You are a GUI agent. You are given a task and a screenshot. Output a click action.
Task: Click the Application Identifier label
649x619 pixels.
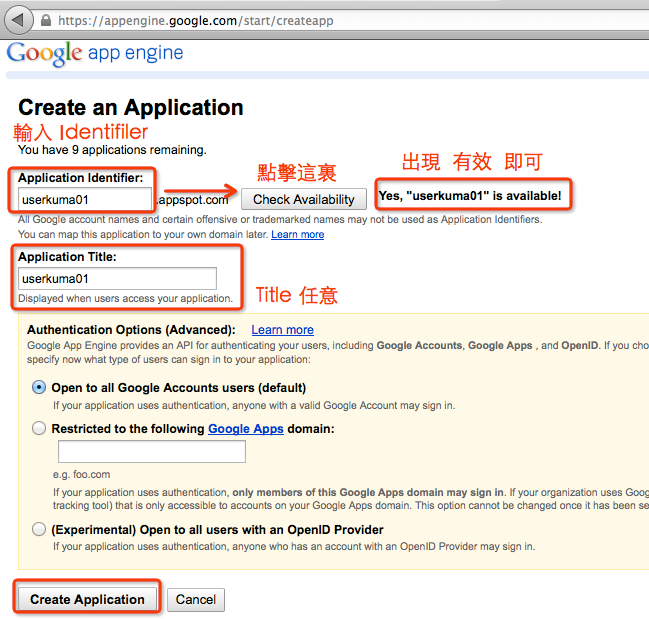(x=80, y=178)
